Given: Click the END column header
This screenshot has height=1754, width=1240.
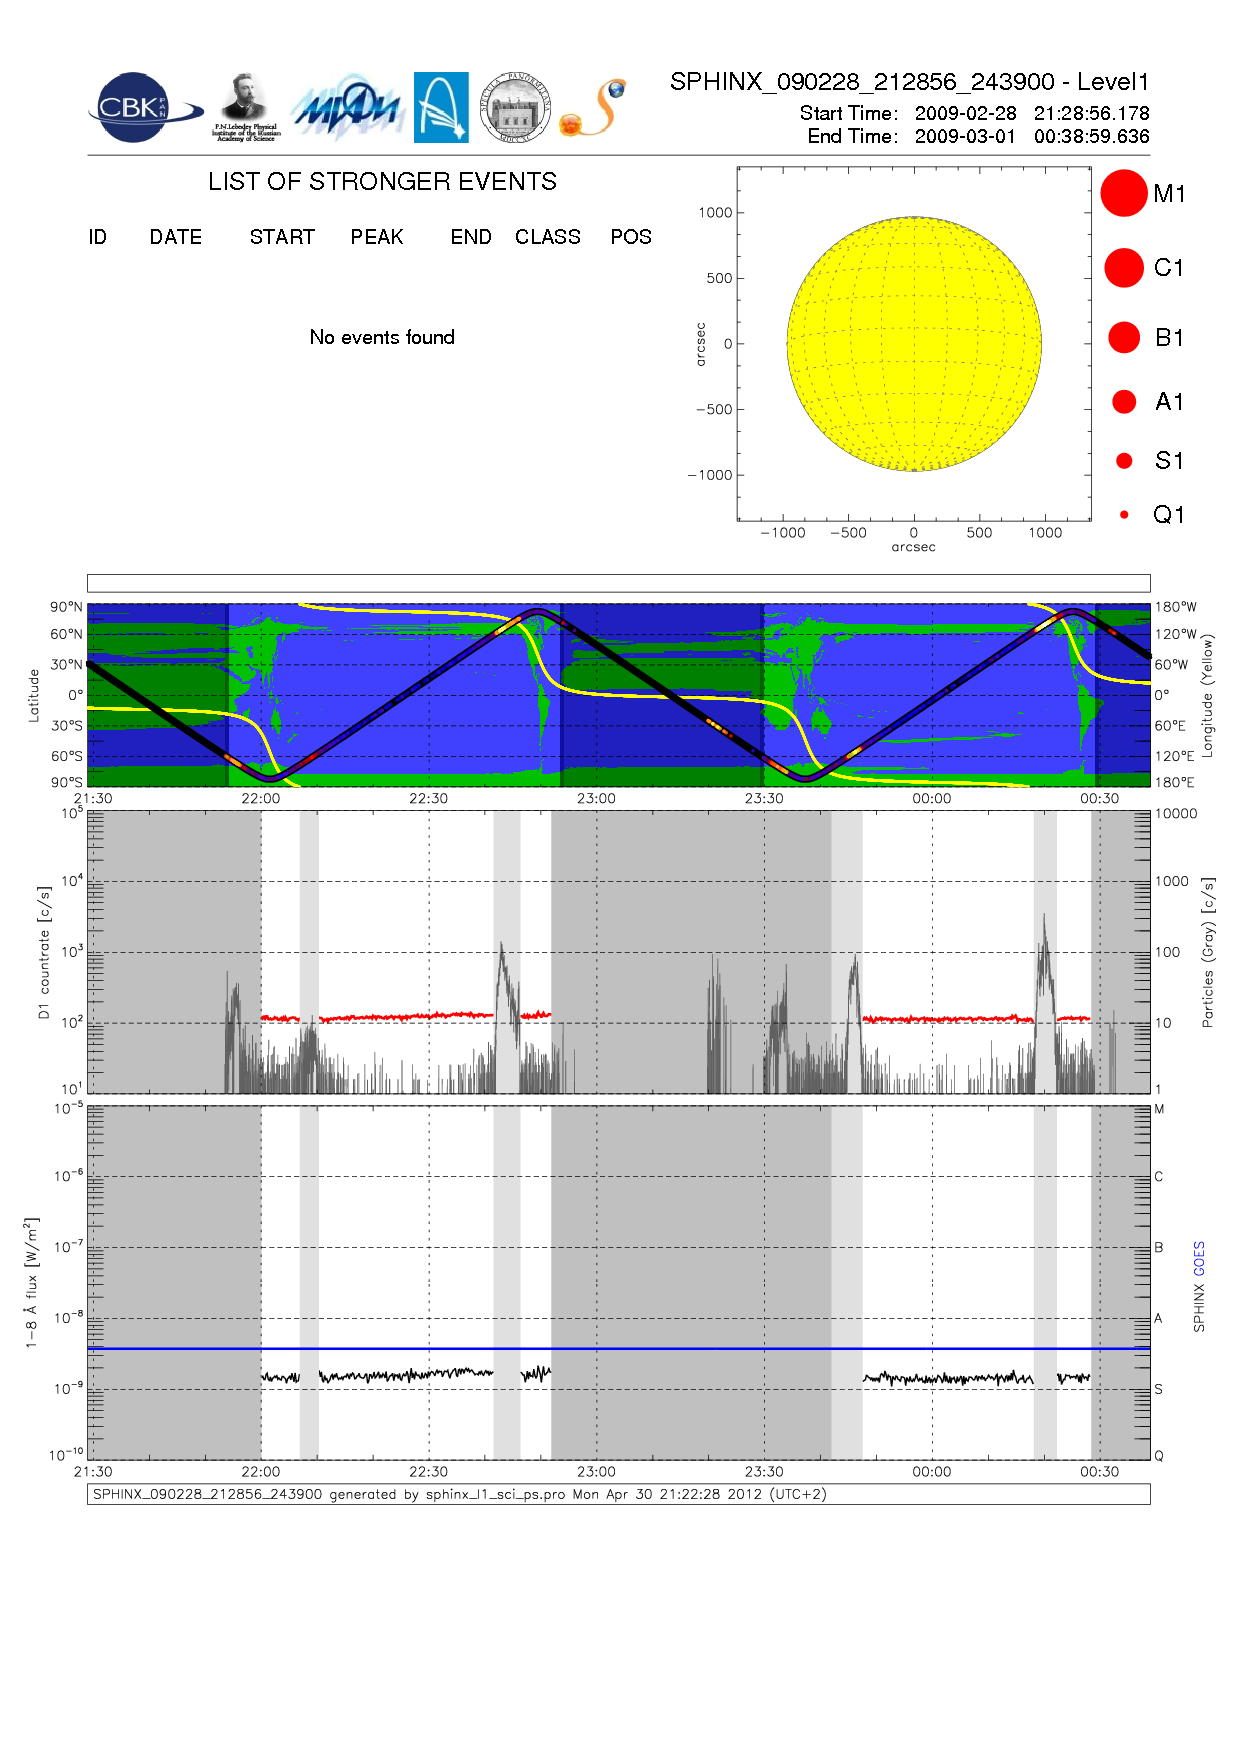Looking at the screenshot, I should click(471, 237).
